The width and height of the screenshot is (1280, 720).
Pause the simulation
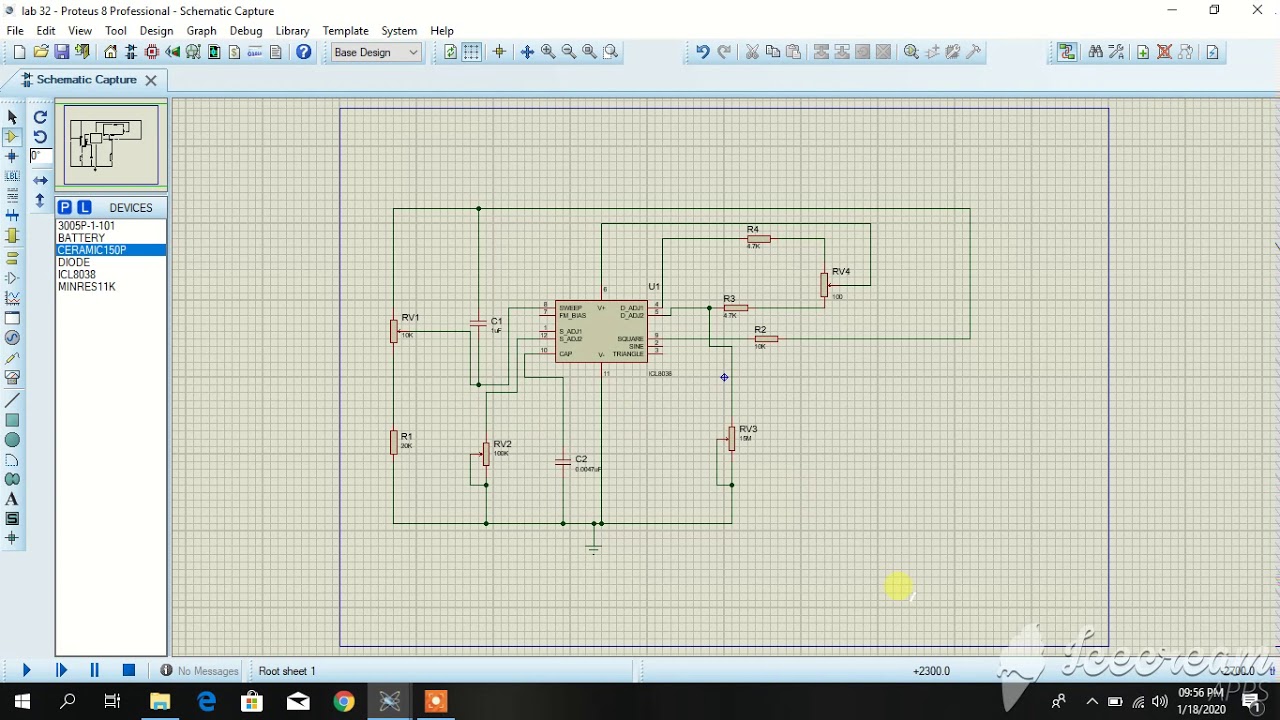pos(95,671)
